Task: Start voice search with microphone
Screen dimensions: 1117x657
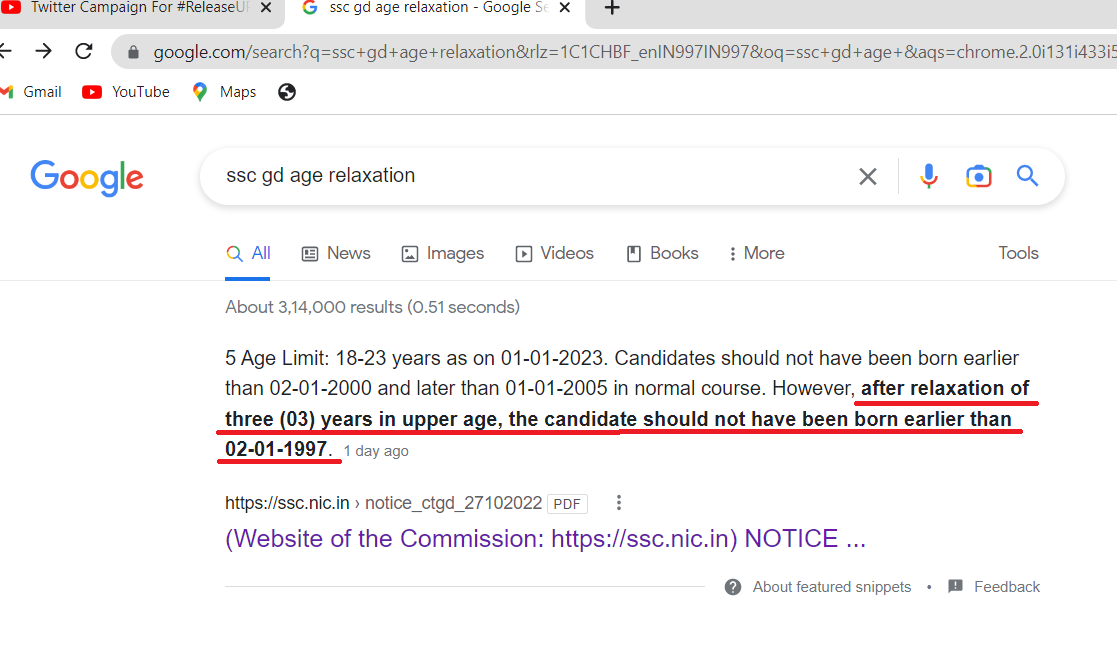Action: tap(928, 176)
